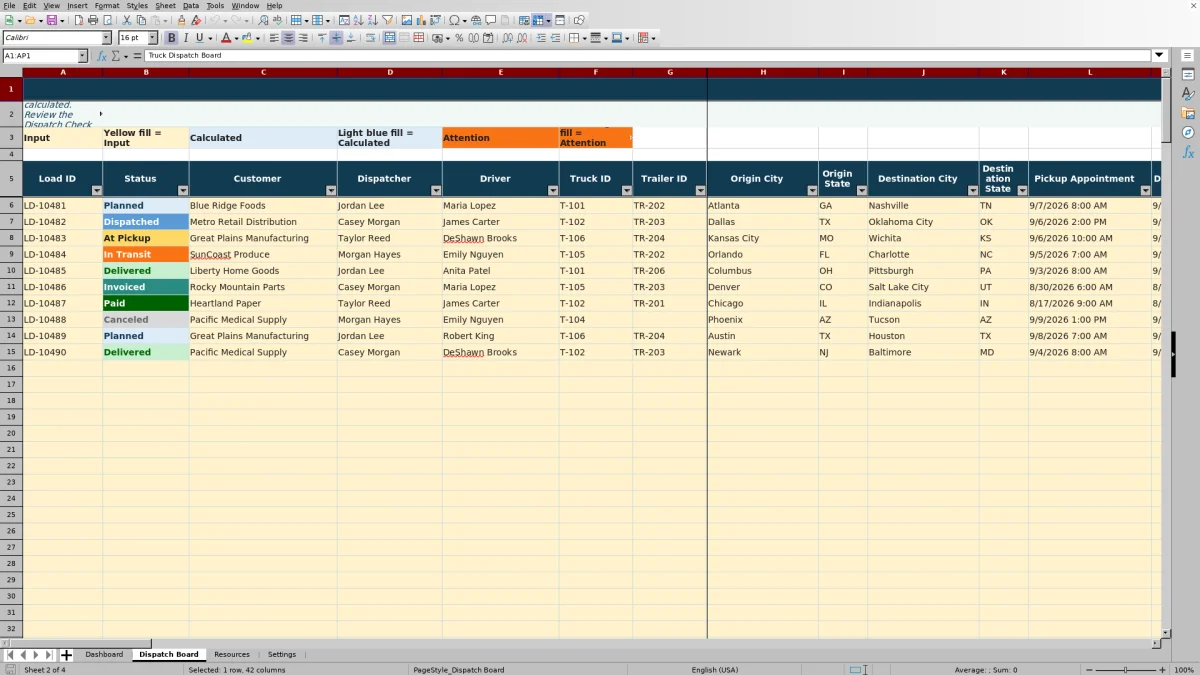This screenshot has width=1200, height=675.
Task: Open the Origin City filter dropdown
Action: (x=812, y=190)
